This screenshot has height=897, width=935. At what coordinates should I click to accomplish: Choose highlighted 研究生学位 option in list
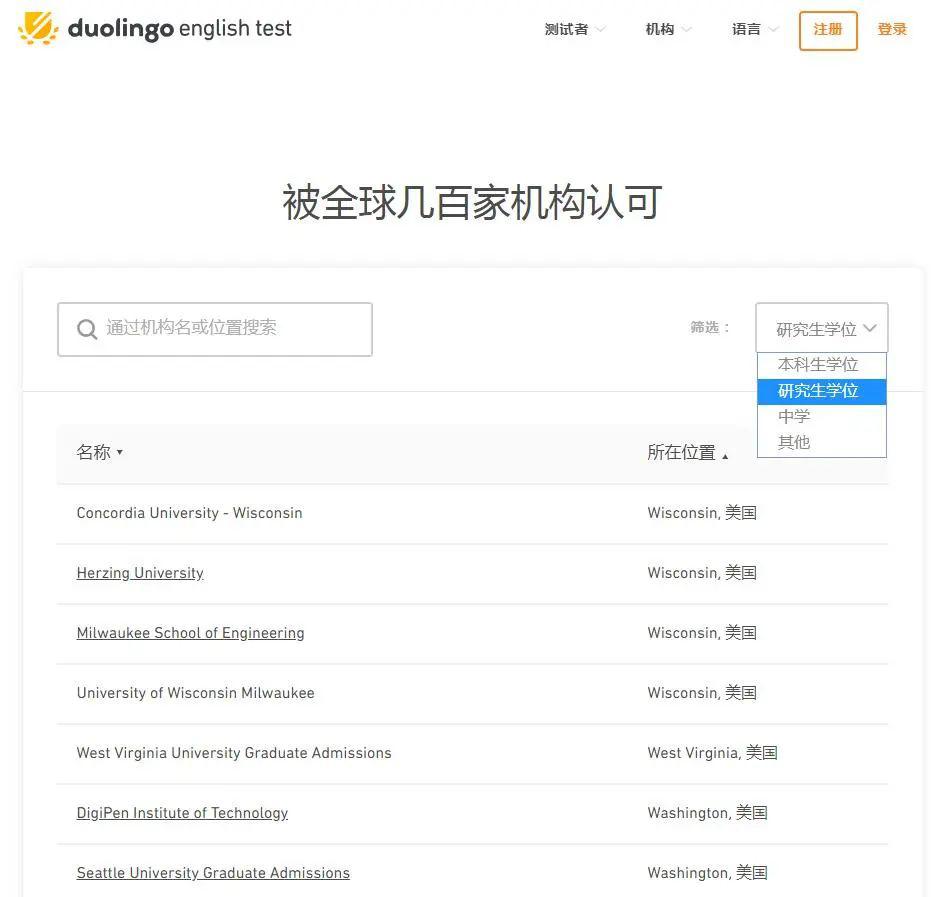point(822,391)
